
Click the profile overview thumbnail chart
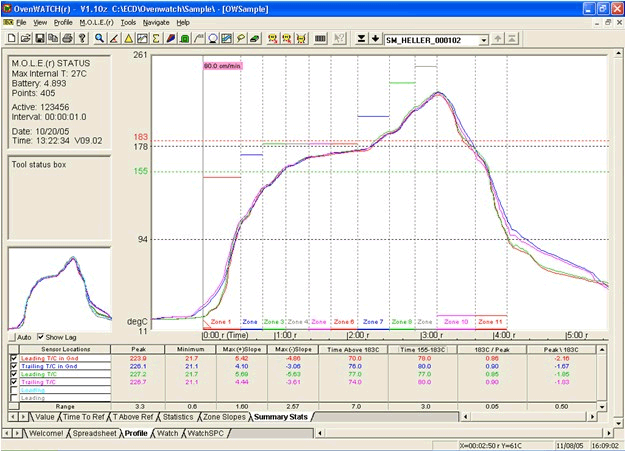coord(60,290)
